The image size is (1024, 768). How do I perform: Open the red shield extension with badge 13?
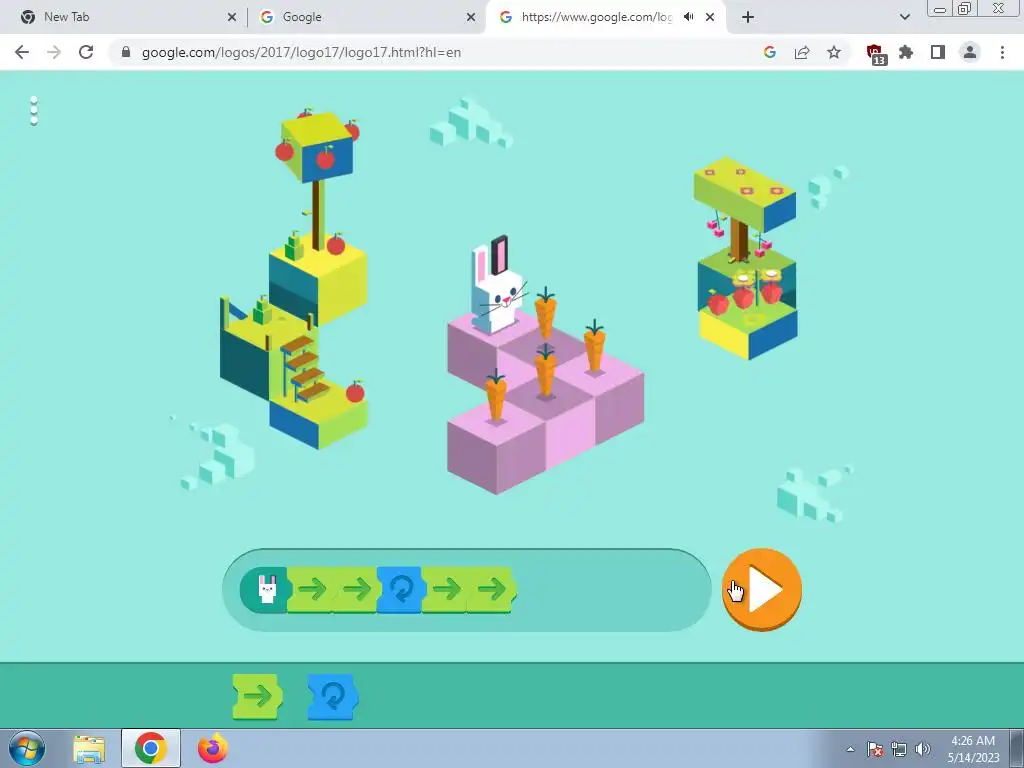pos(875,54)
